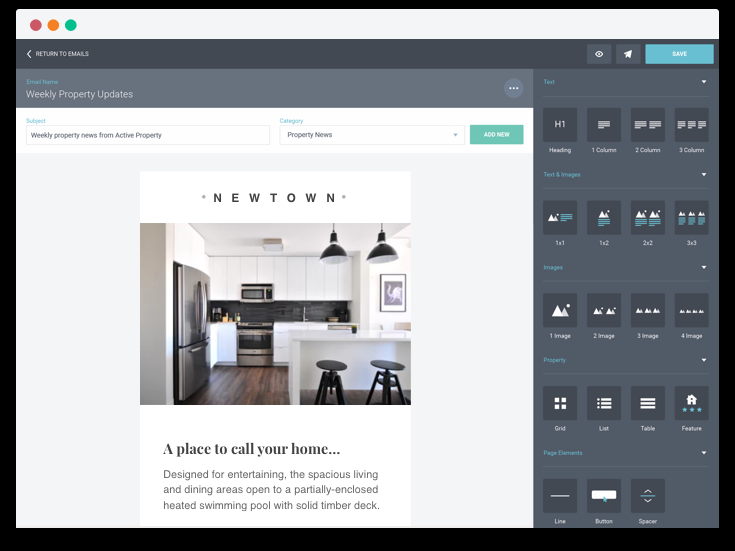
Task: Click the Save button
Action: pos(679,54)
